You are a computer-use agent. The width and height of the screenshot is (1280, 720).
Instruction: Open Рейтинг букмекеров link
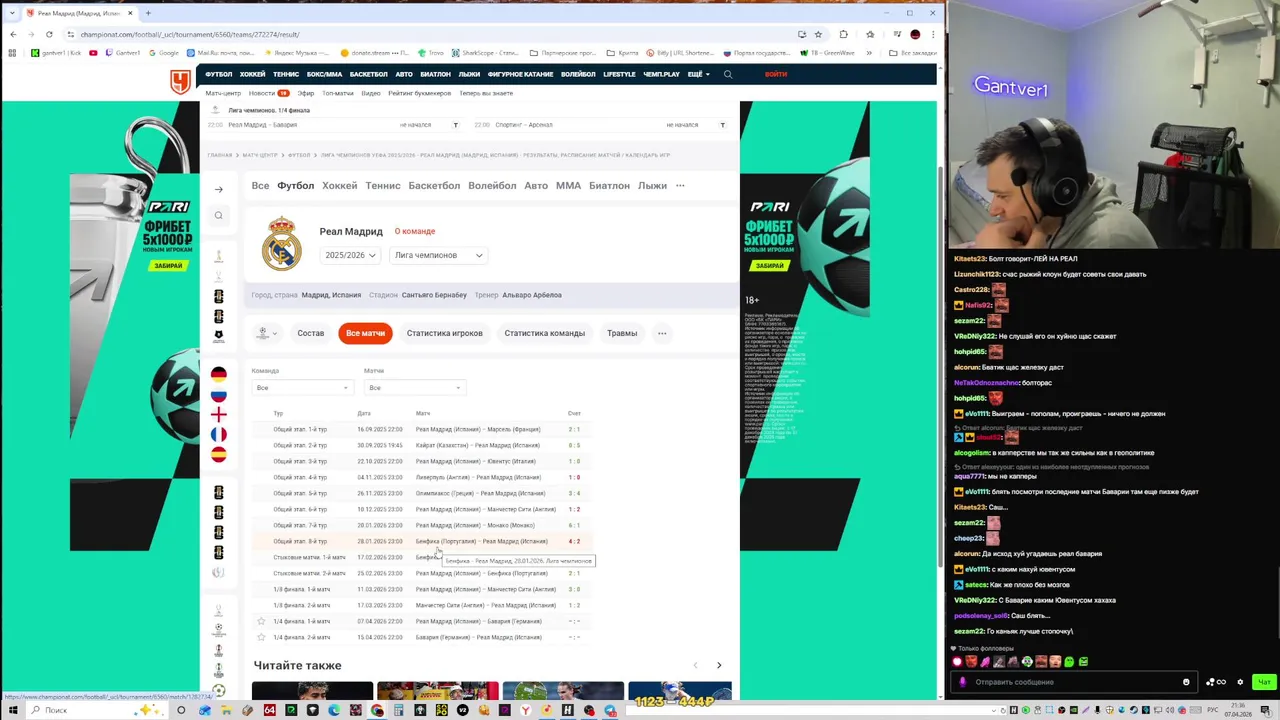pos(419,93)
